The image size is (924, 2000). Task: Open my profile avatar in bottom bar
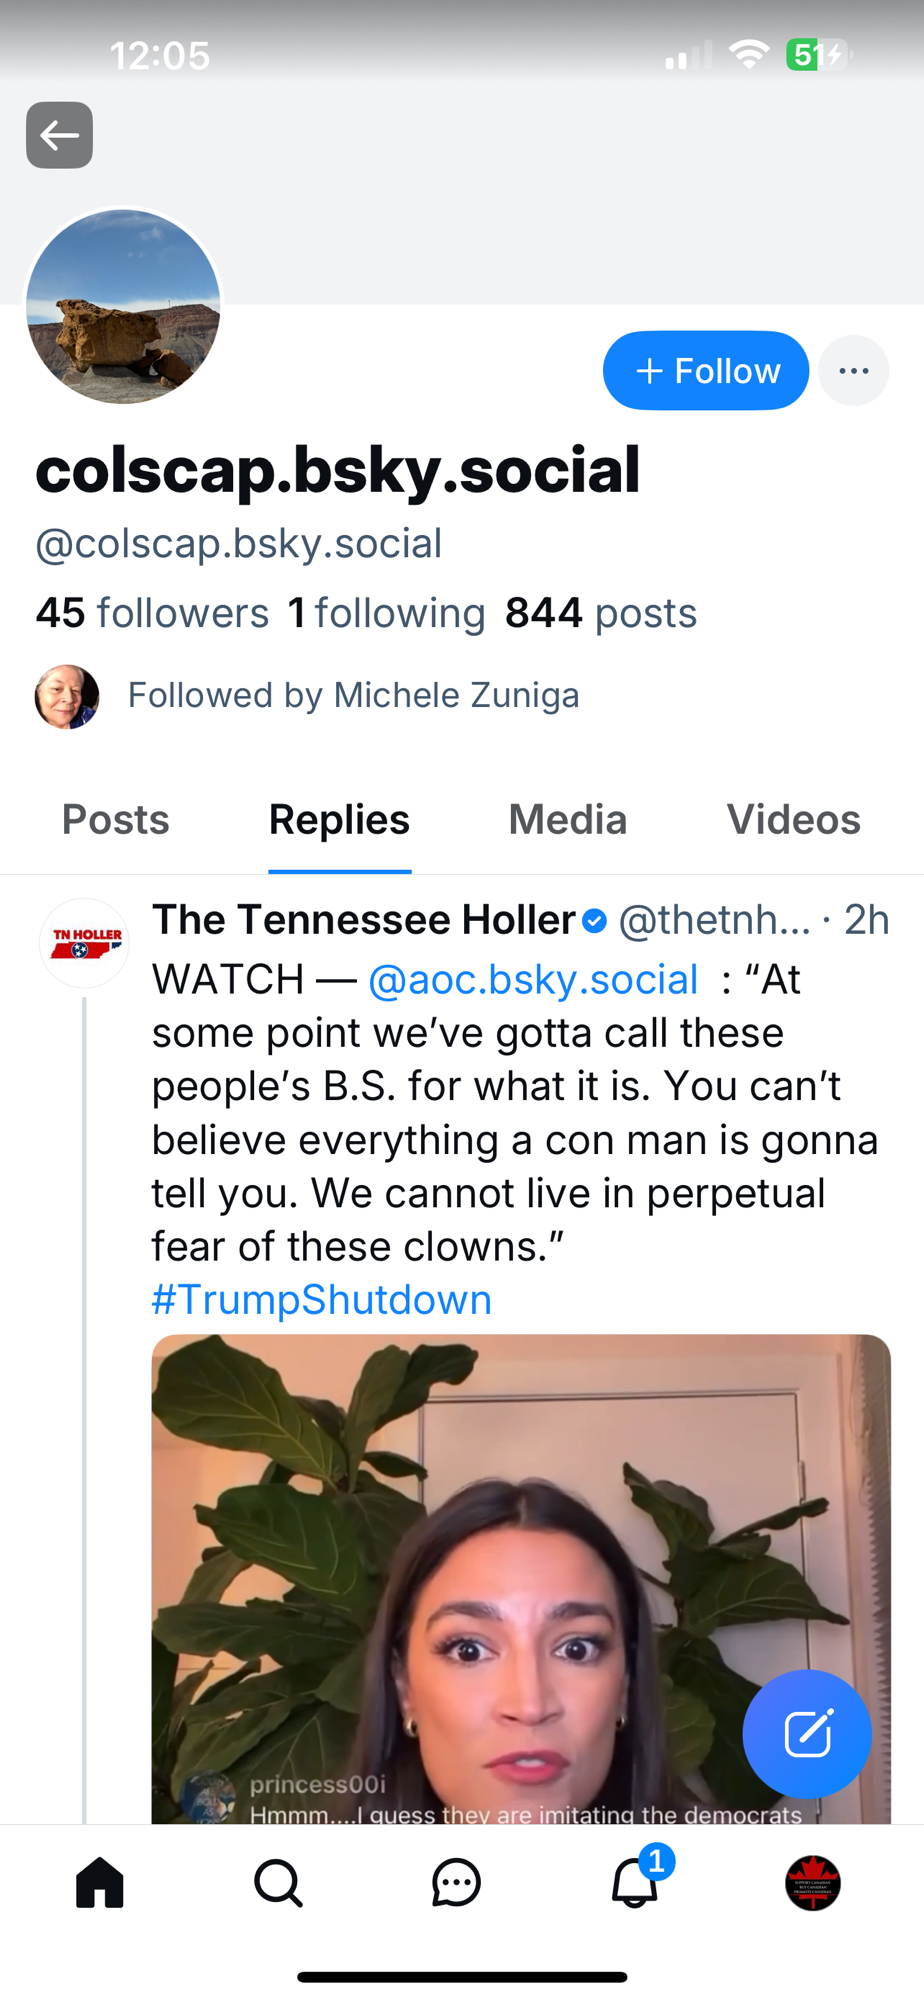pos(812,1883)
